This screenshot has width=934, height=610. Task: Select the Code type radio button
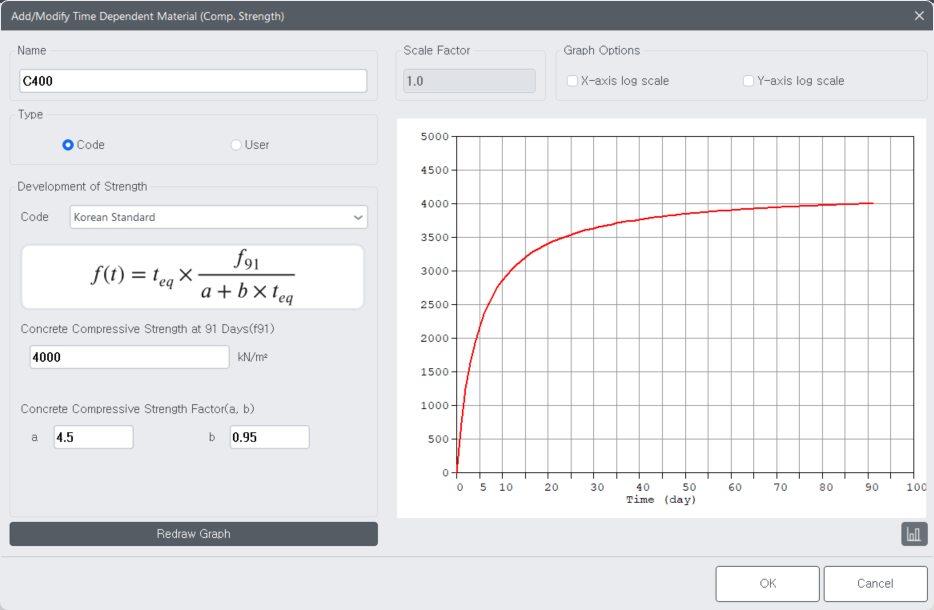tap(67, 144)
